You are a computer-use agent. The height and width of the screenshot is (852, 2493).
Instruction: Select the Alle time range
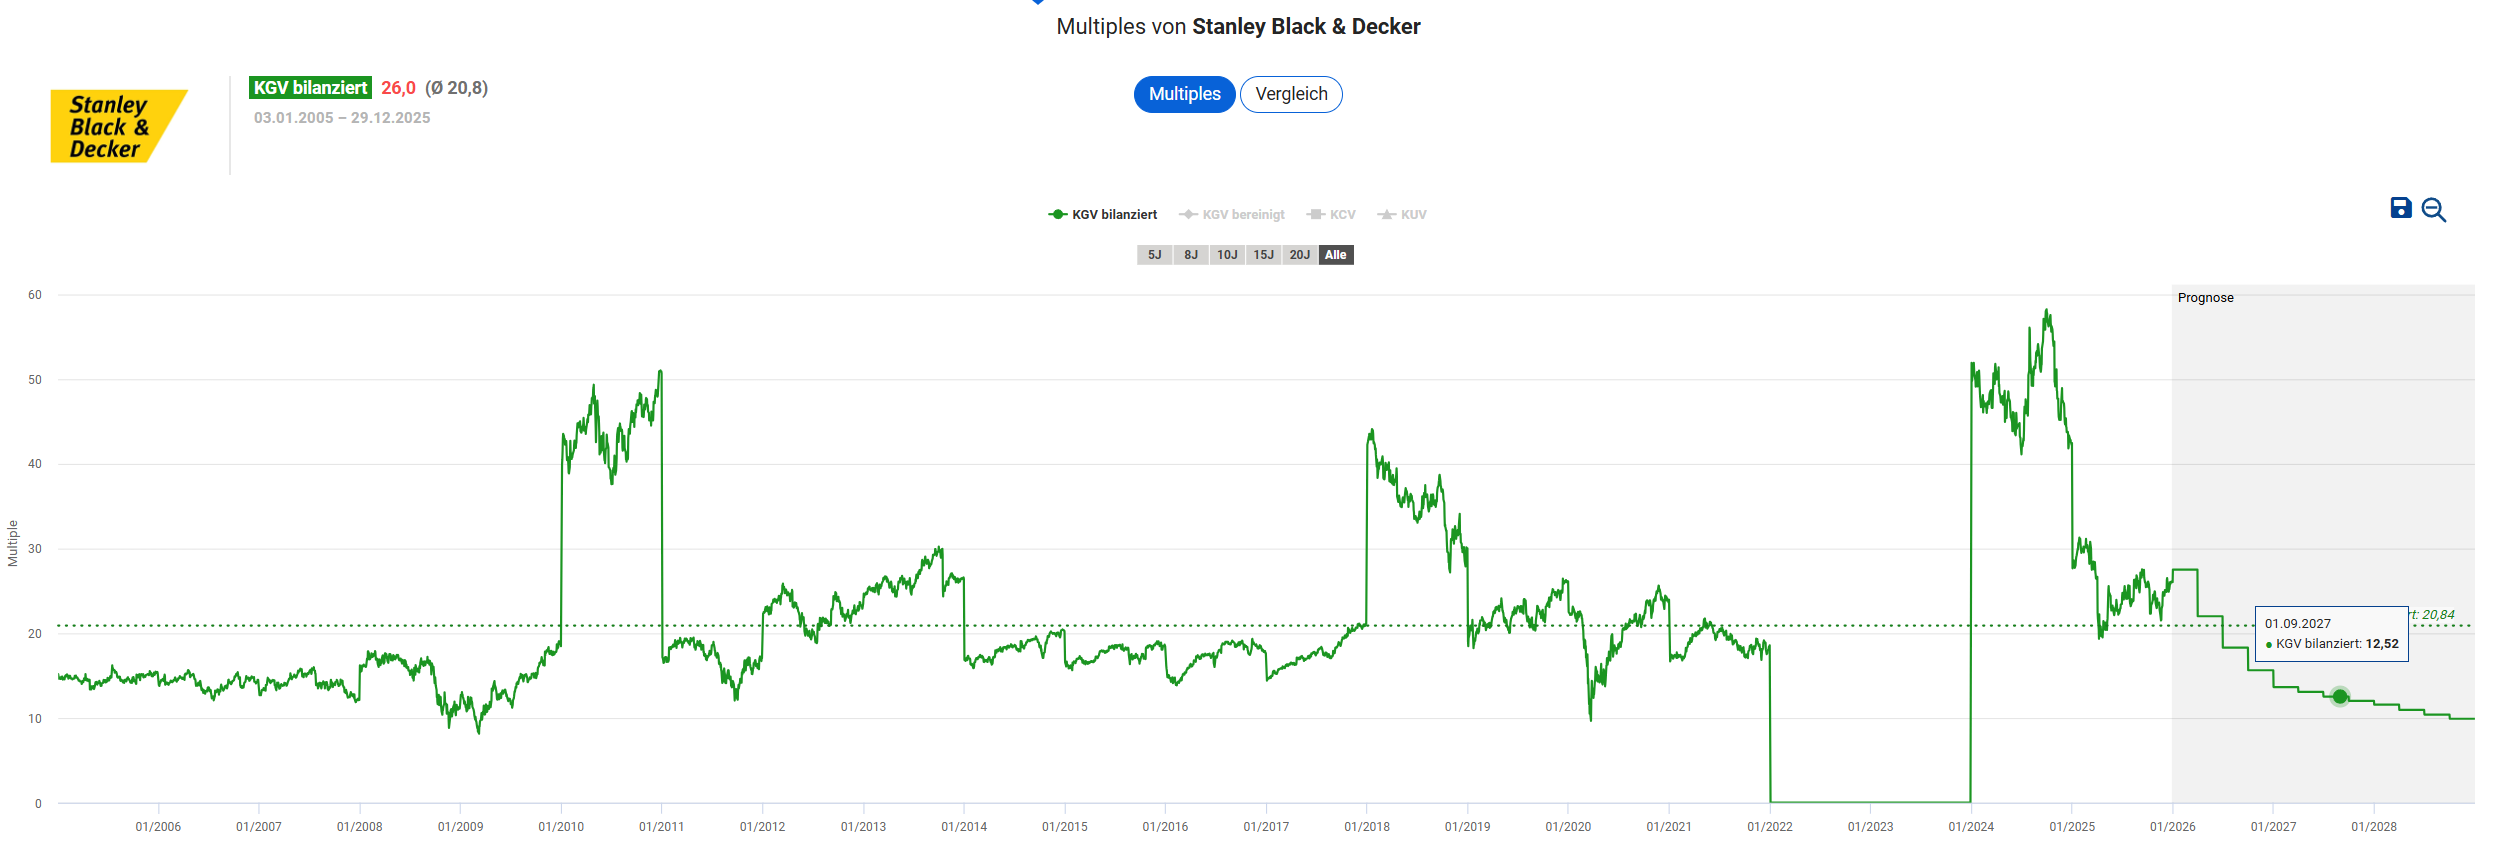click(x=1335, y=255)
